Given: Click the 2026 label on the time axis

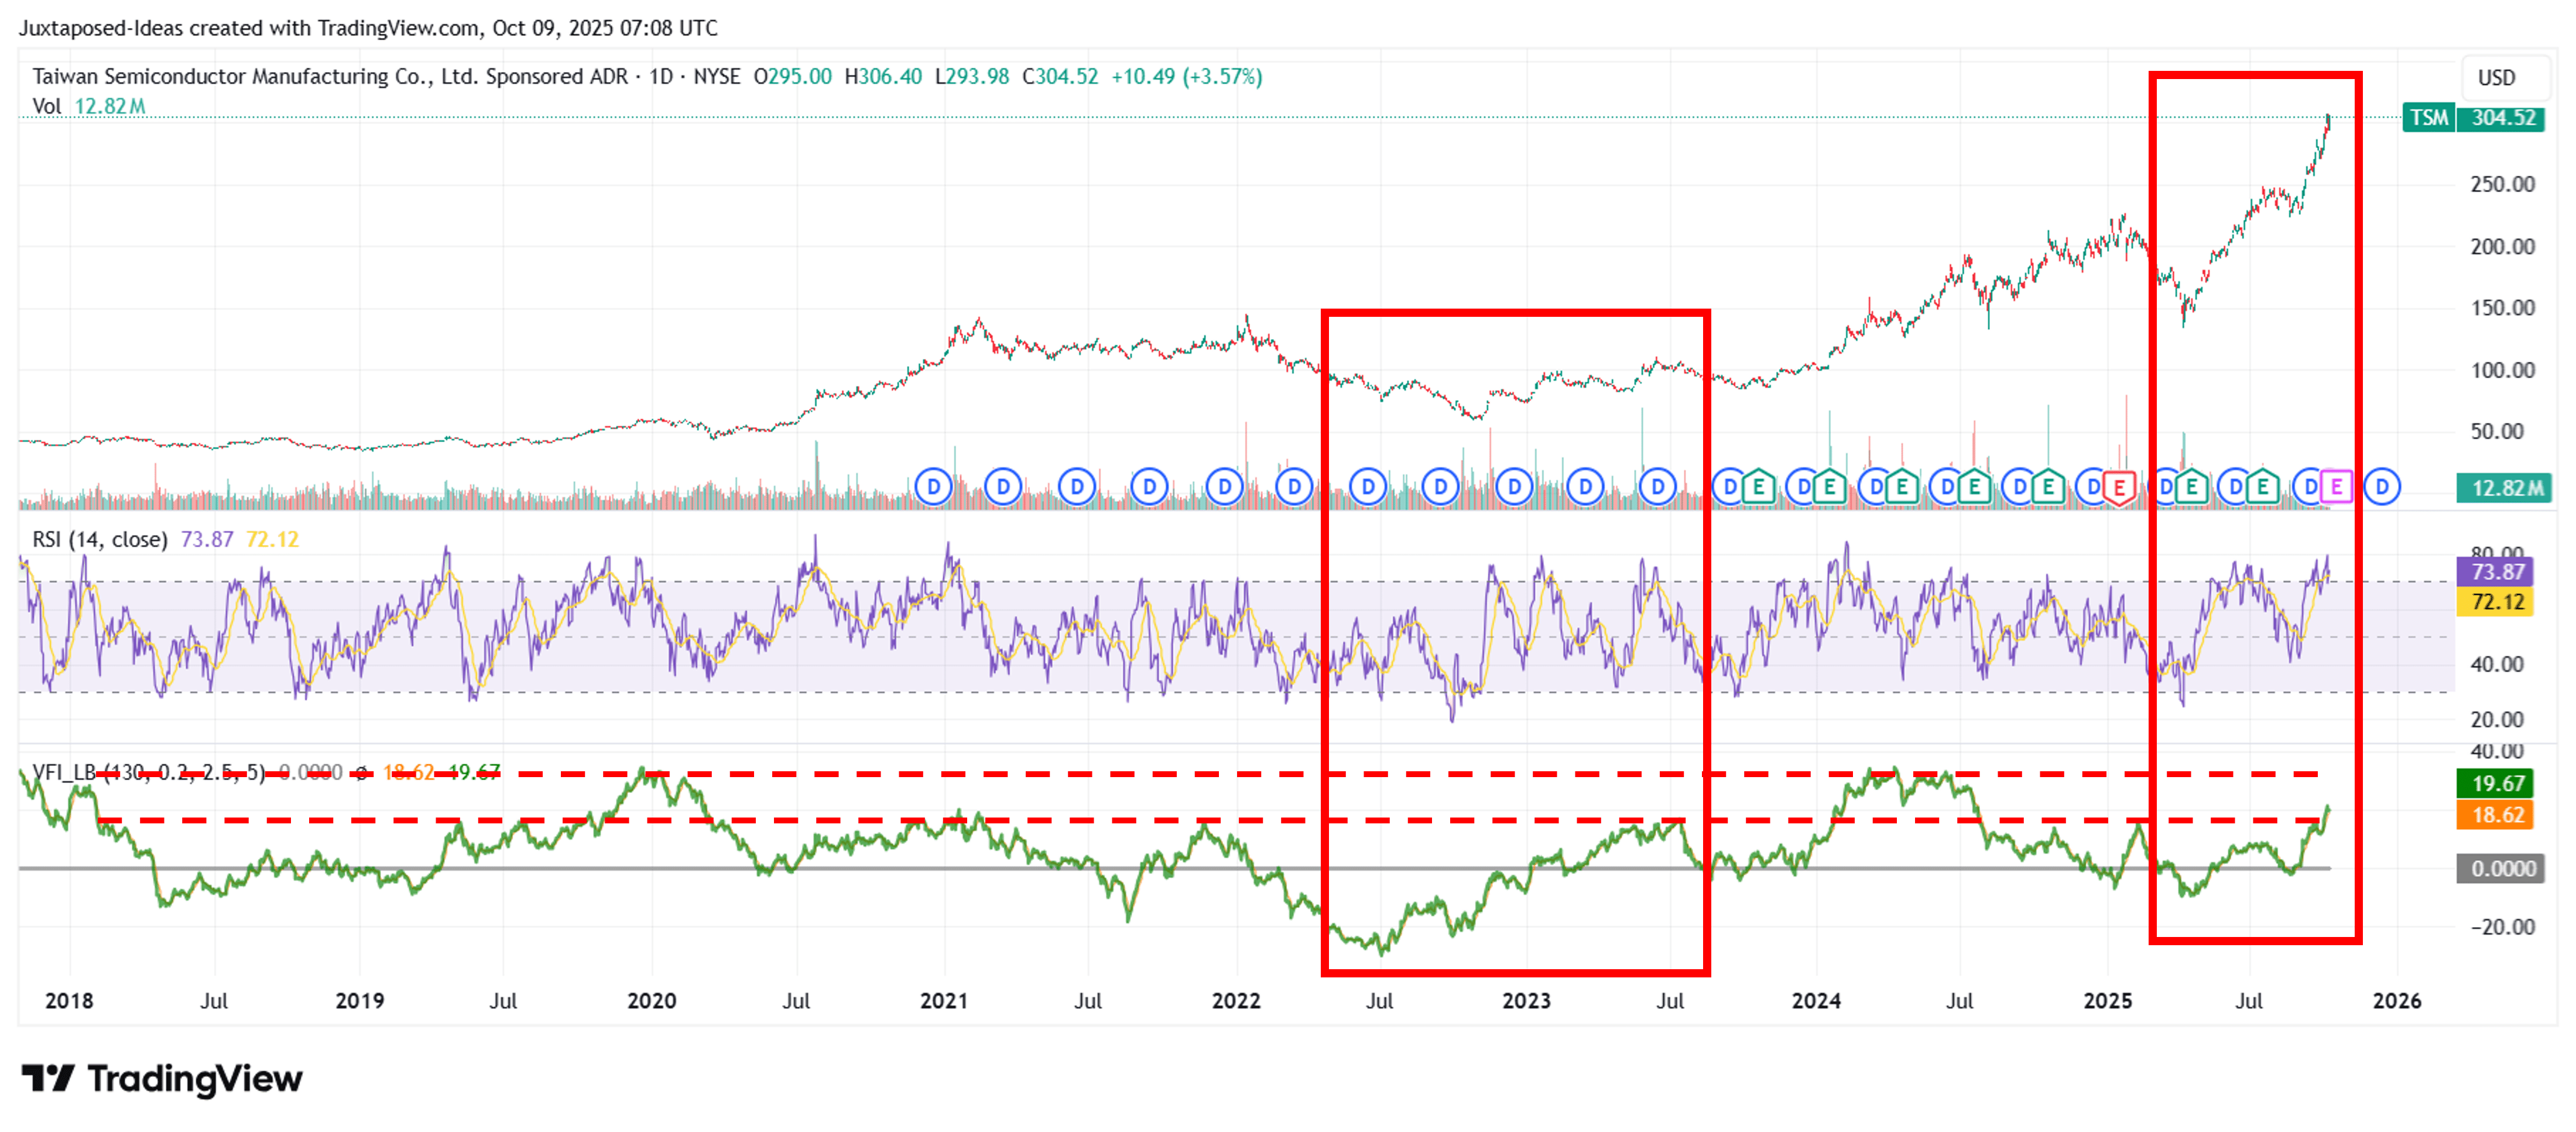Looking at the screenshot, I should click(2397, 1000).
